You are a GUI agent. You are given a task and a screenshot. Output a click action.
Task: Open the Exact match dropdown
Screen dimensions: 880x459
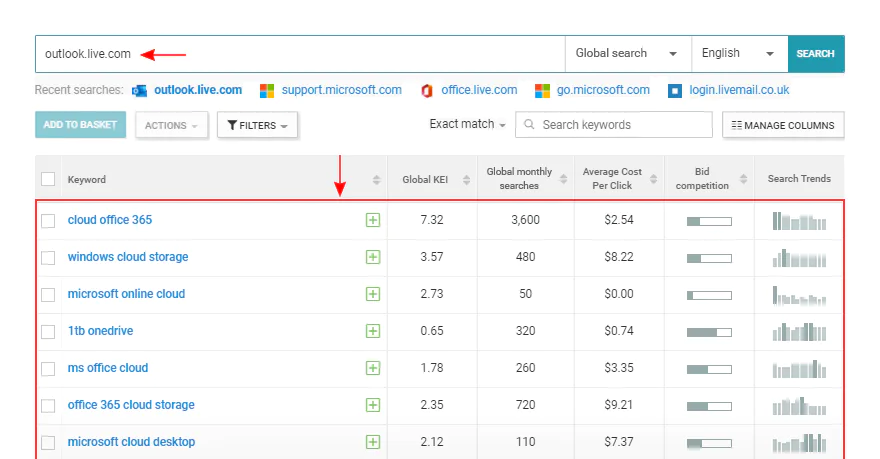tap(467, 125)
